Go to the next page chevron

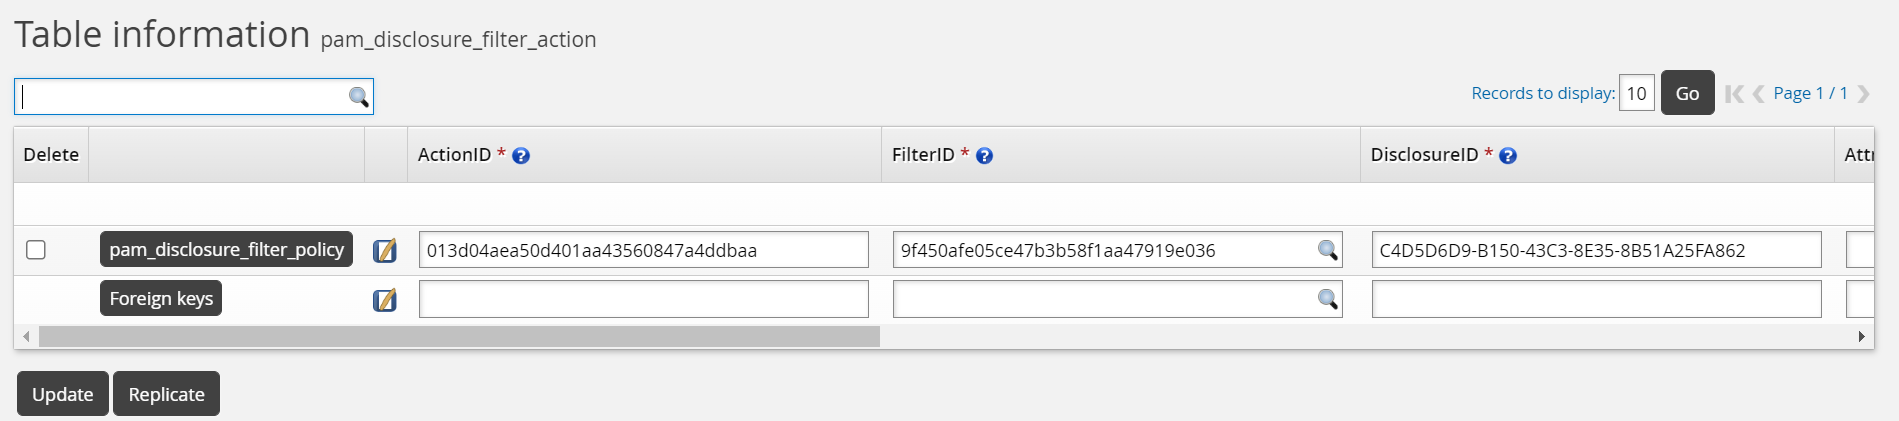coord(1863,94)
